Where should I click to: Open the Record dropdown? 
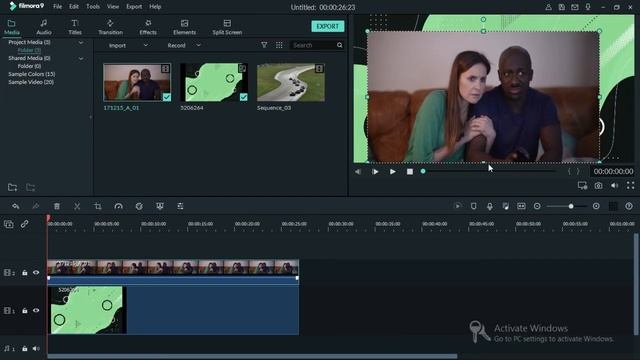tap(184, 45)
